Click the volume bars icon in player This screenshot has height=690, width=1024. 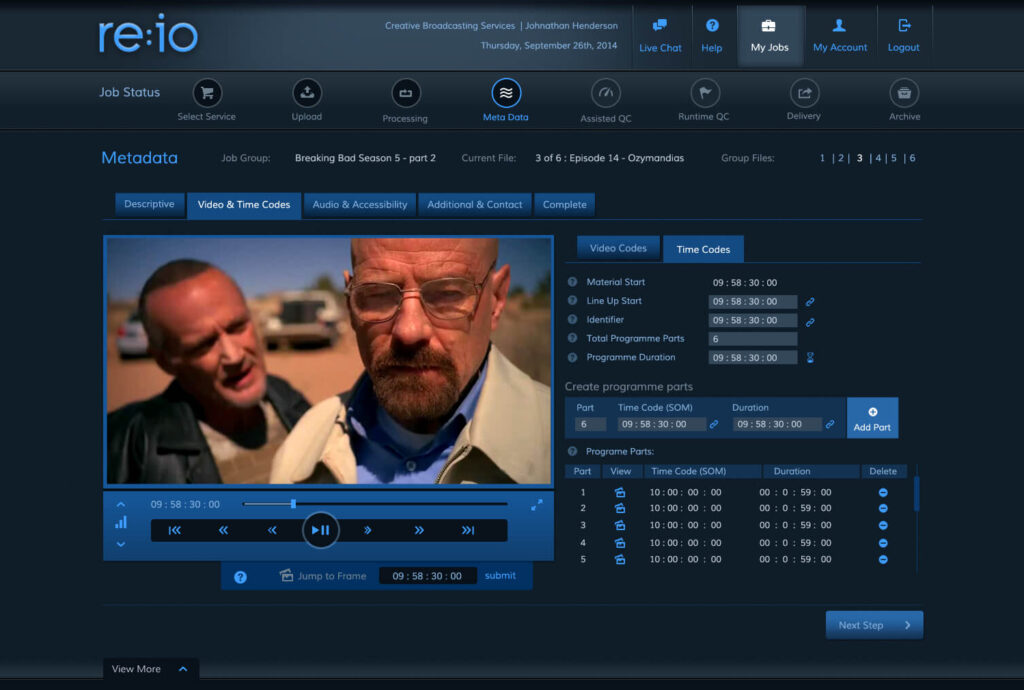coord(121,523)
